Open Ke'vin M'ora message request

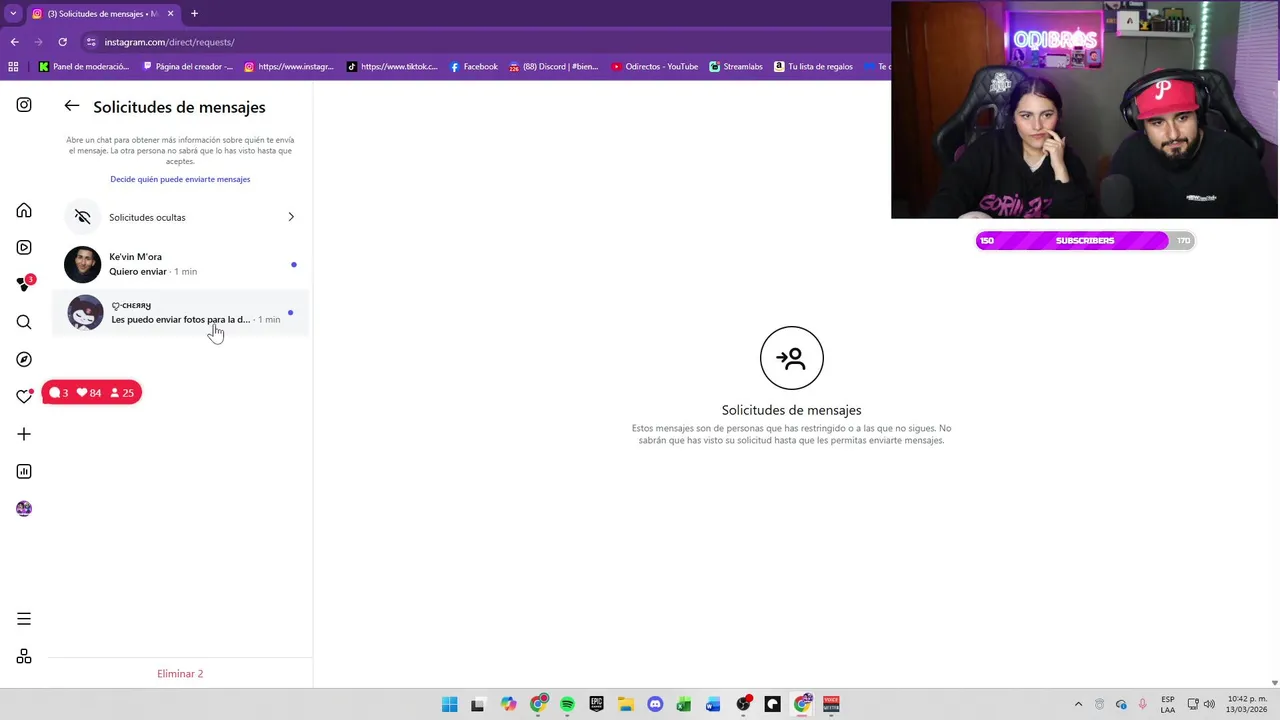coord(180,264)
